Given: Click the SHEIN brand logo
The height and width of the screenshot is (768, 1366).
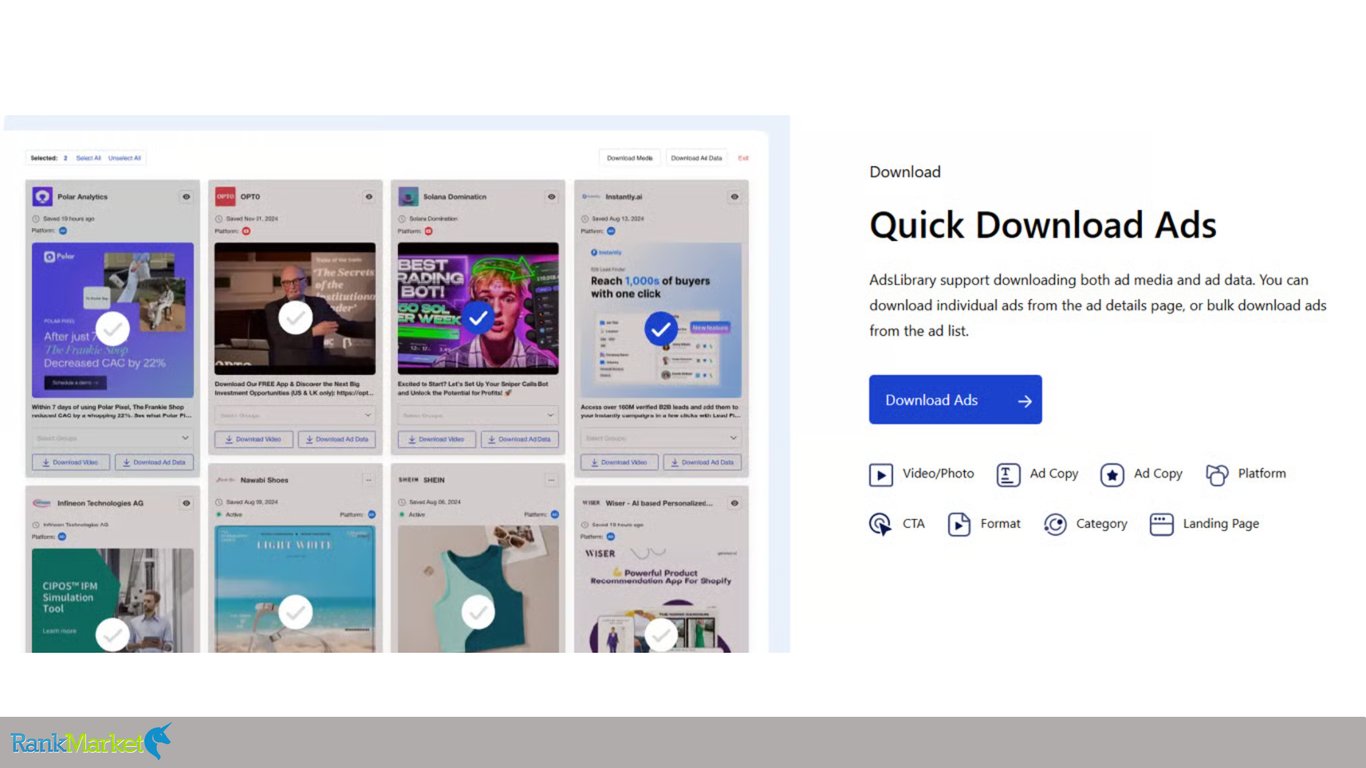Looking at the screenshot, I should point(408,480).
